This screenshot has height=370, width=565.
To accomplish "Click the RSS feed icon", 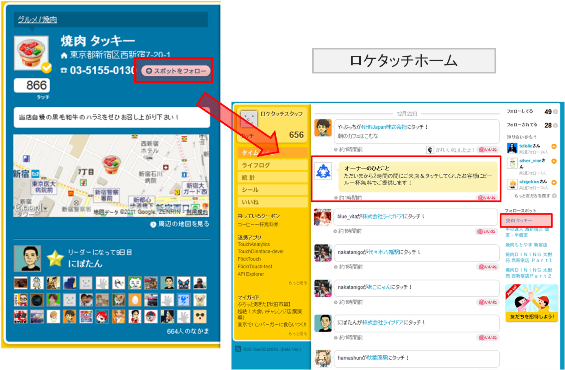I will [238, 349].
